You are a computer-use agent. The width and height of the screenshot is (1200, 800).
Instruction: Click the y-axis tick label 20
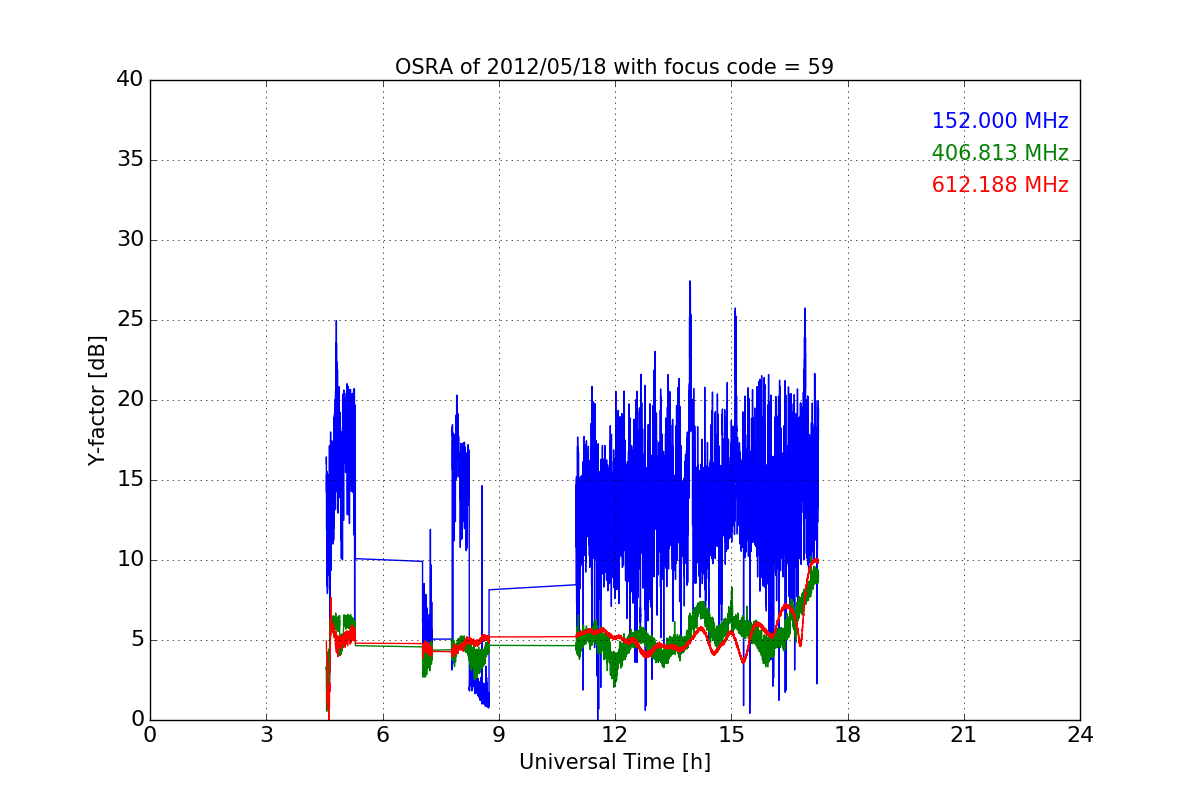coord(130,400)
